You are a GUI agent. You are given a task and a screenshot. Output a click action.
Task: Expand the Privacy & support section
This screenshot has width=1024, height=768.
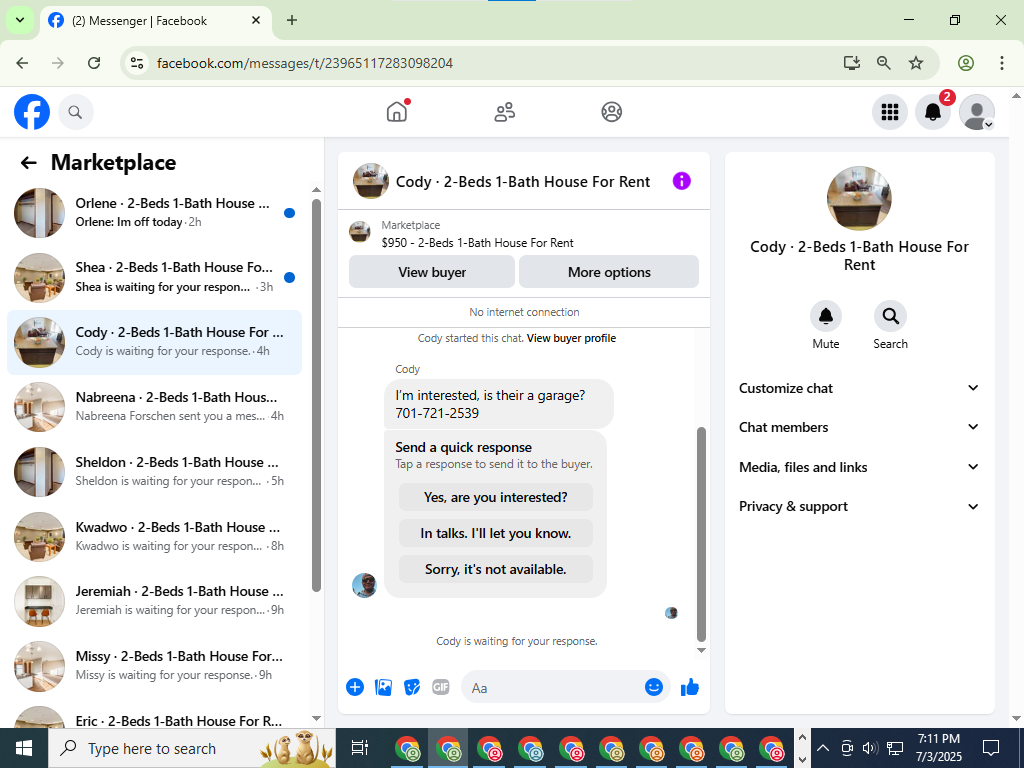tap(859, 506)
